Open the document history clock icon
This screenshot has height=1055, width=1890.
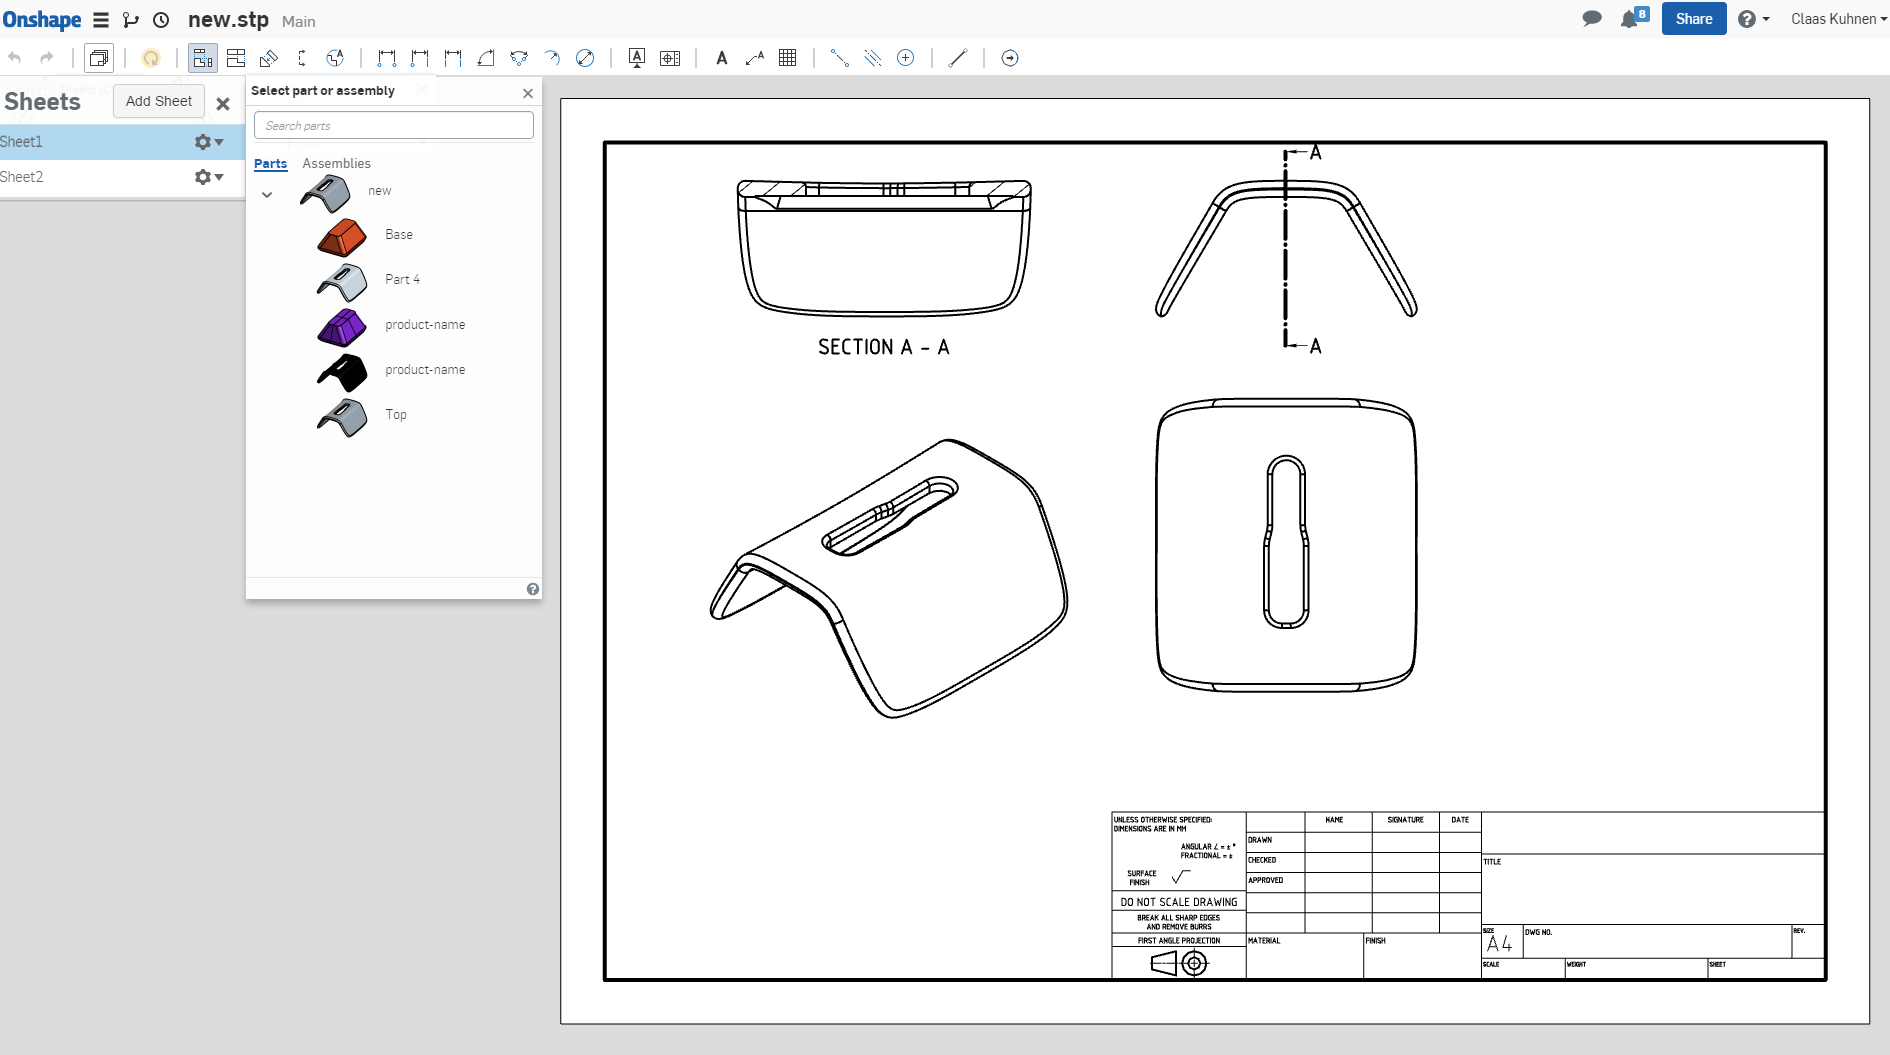pyautogui.click(x=161, y=20)
